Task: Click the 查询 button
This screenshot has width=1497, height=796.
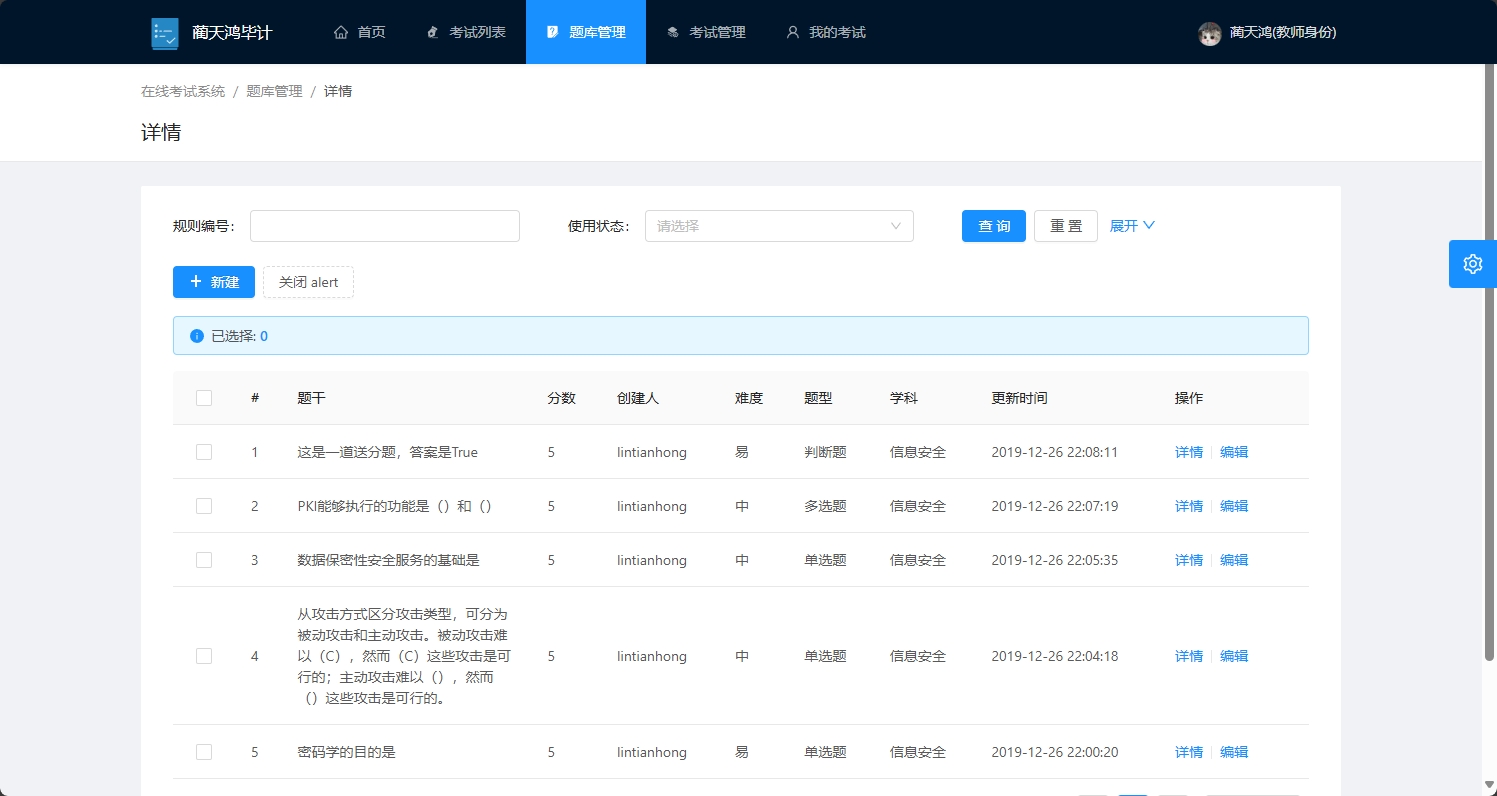Action: [994, 226]
